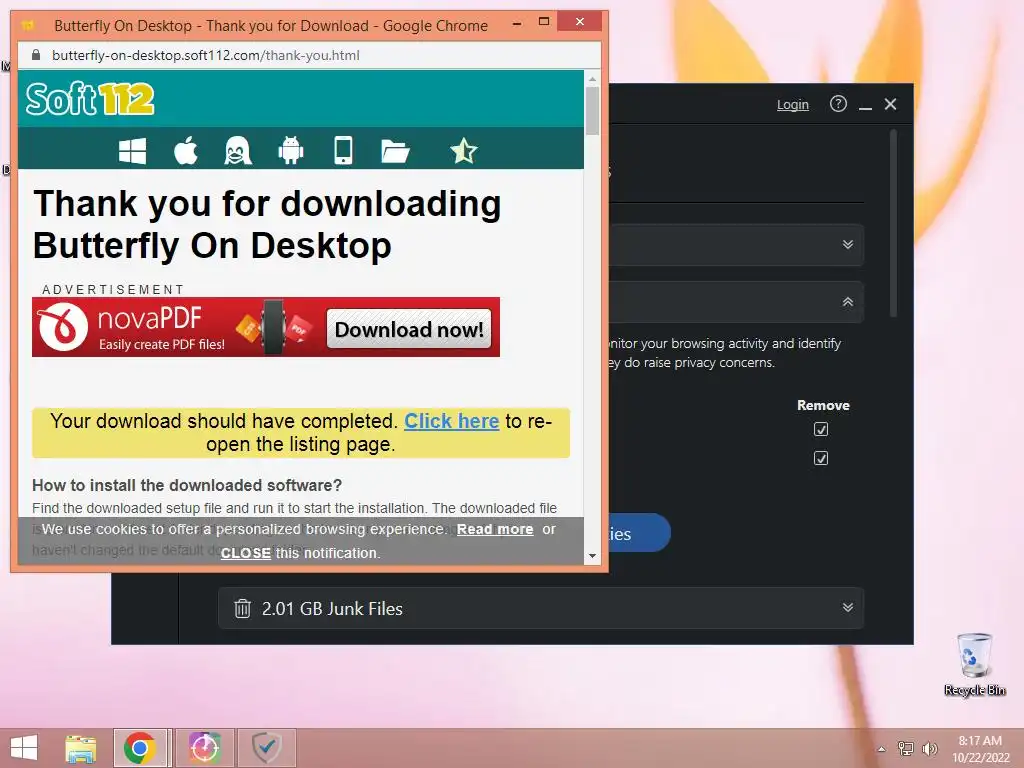Open the Apple Mac category icon
Viewport: 1024px width, 768px height.
(x=186, y=150)
